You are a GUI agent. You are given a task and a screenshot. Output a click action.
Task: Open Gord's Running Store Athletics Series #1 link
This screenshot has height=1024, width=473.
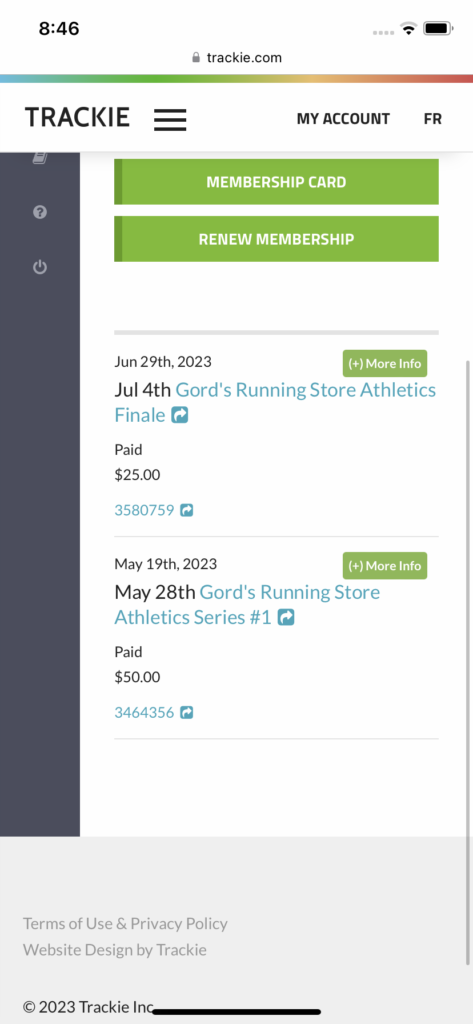pos(248,605)
